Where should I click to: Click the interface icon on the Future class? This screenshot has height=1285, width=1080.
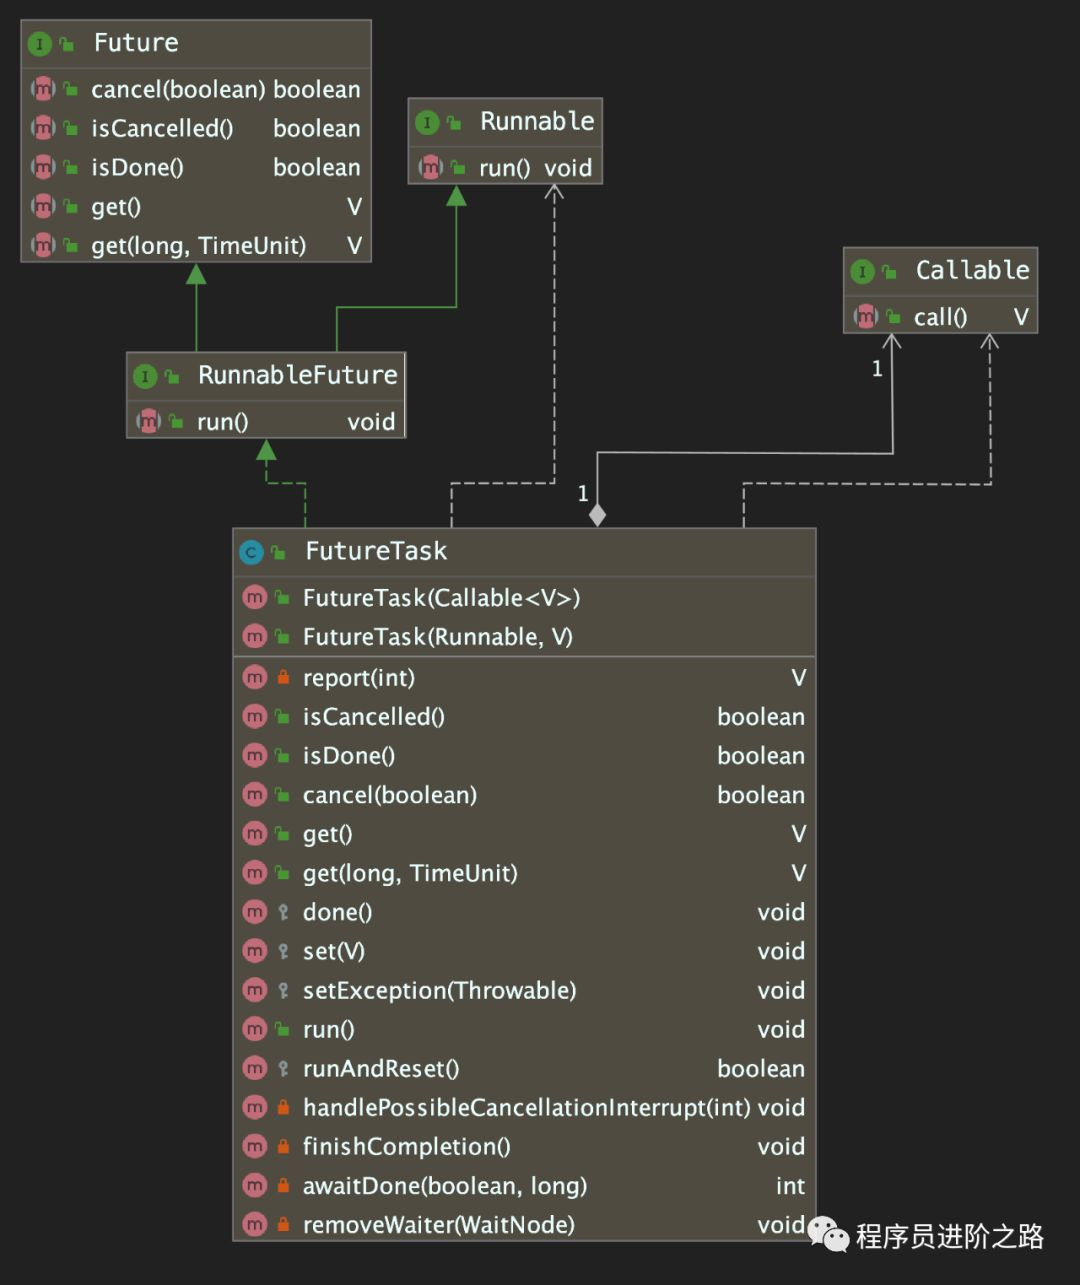pyautogui.click(x=40, y=43)
